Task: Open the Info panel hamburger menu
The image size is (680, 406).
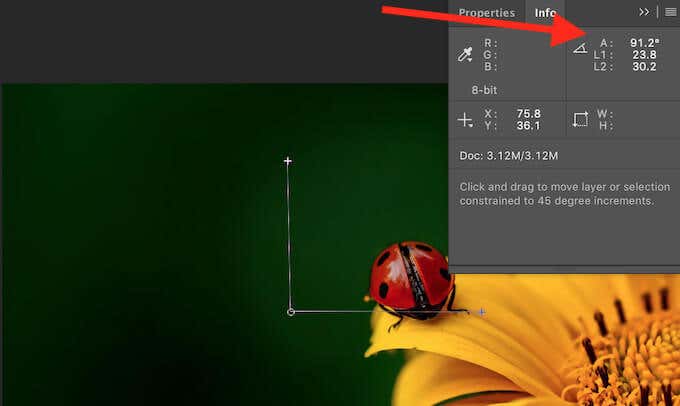Action: (670, 12)
